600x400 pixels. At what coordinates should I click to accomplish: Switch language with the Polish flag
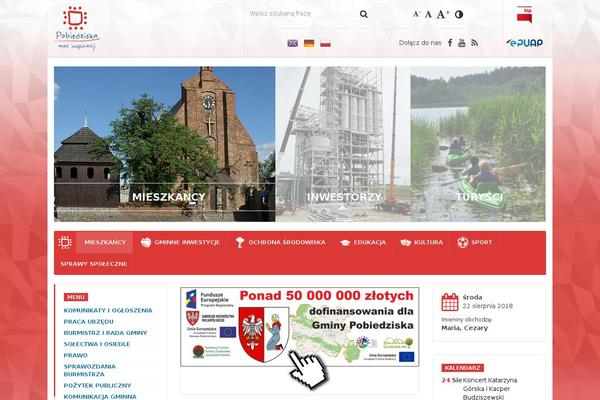point(326,43)
